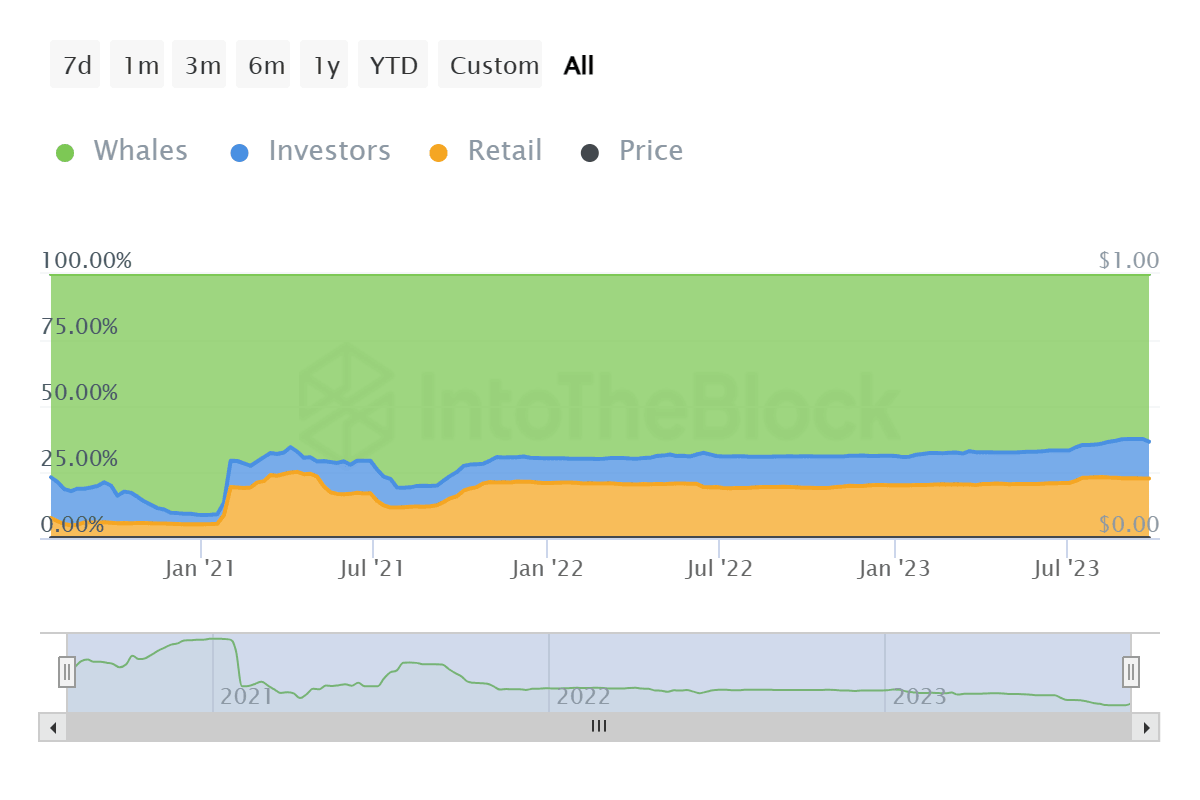Click the left range navigator handle
Screen dimensions: 1200x800
(67, 670)
